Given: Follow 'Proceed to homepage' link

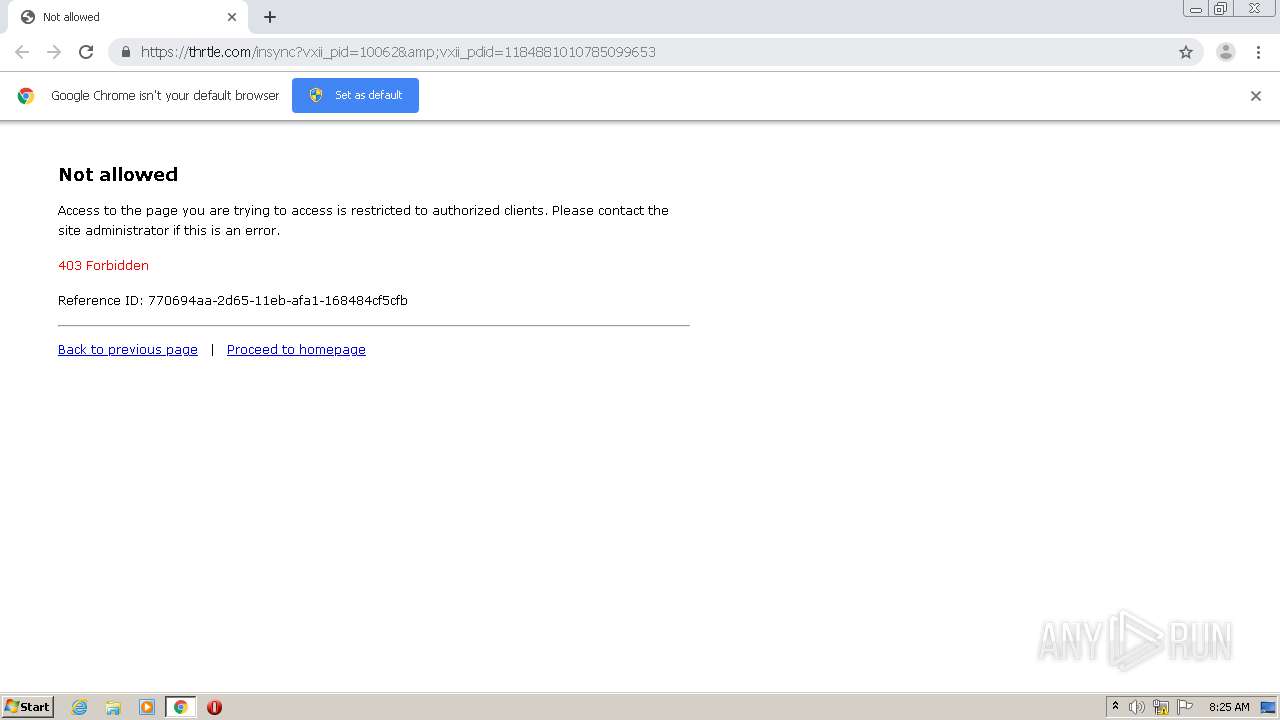Looking at the screenshot, I should click(296, 349).
